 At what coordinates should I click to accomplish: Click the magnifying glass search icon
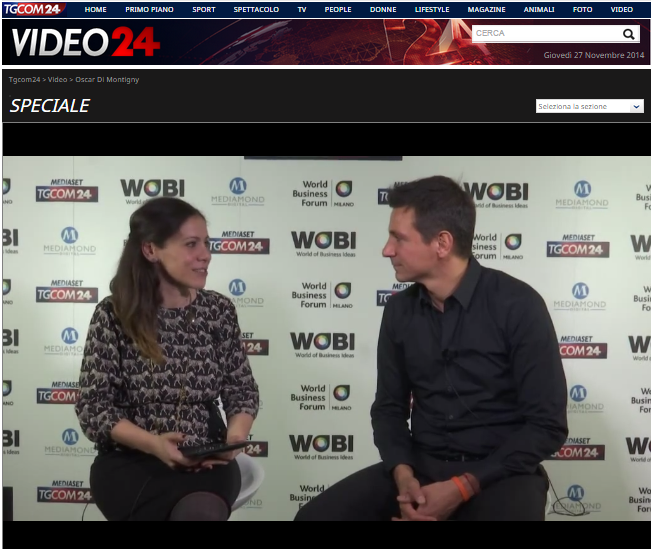click(629, 34)
